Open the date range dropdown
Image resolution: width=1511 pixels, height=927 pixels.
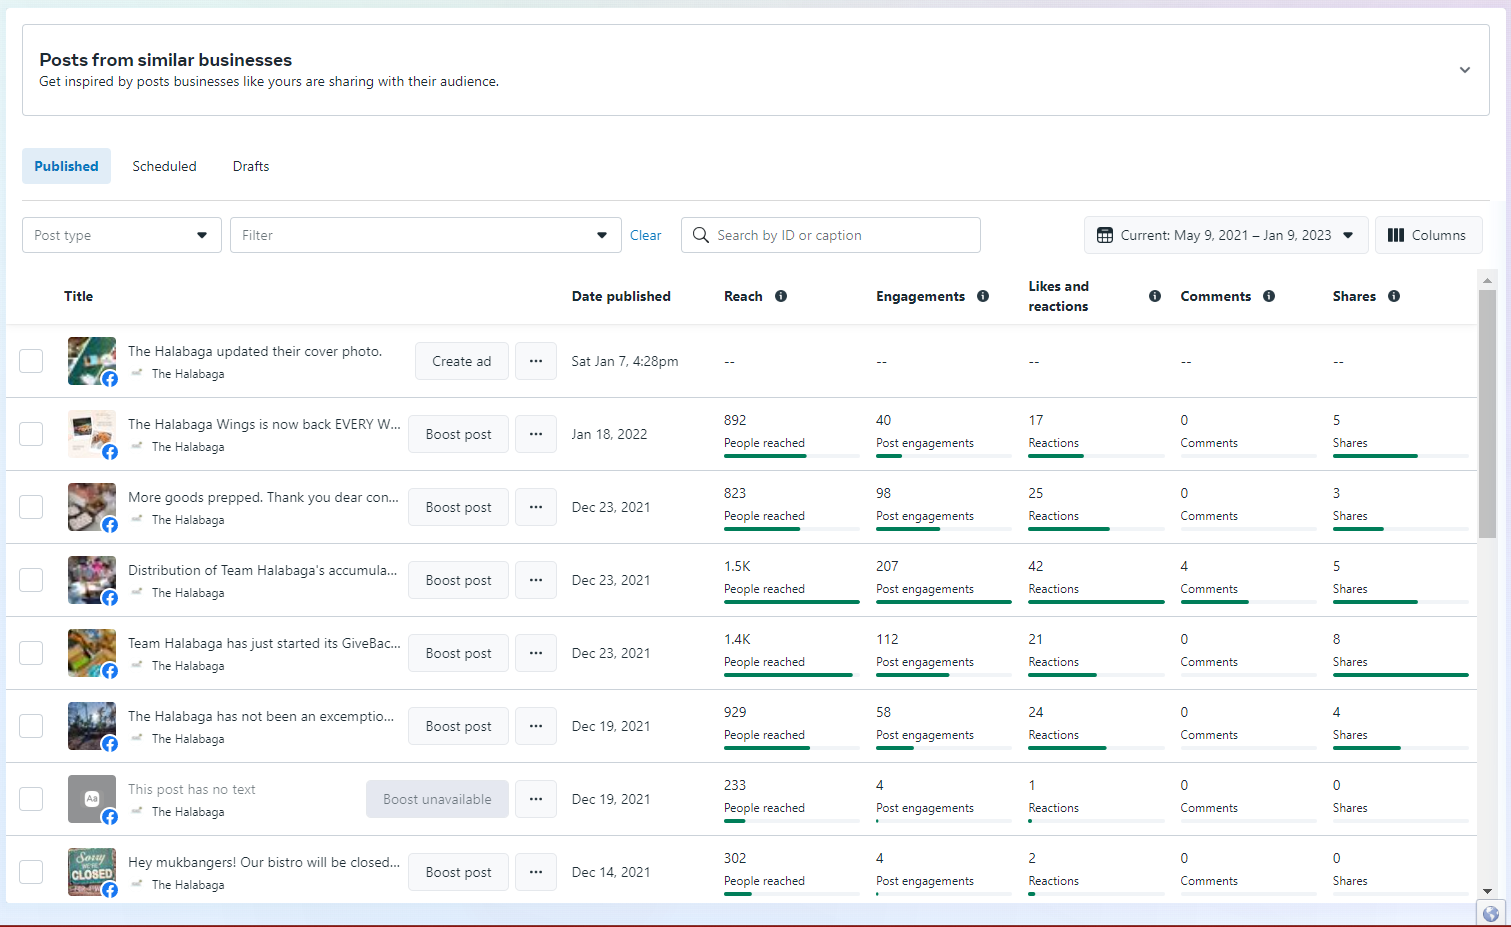[x=1226, y=235]
